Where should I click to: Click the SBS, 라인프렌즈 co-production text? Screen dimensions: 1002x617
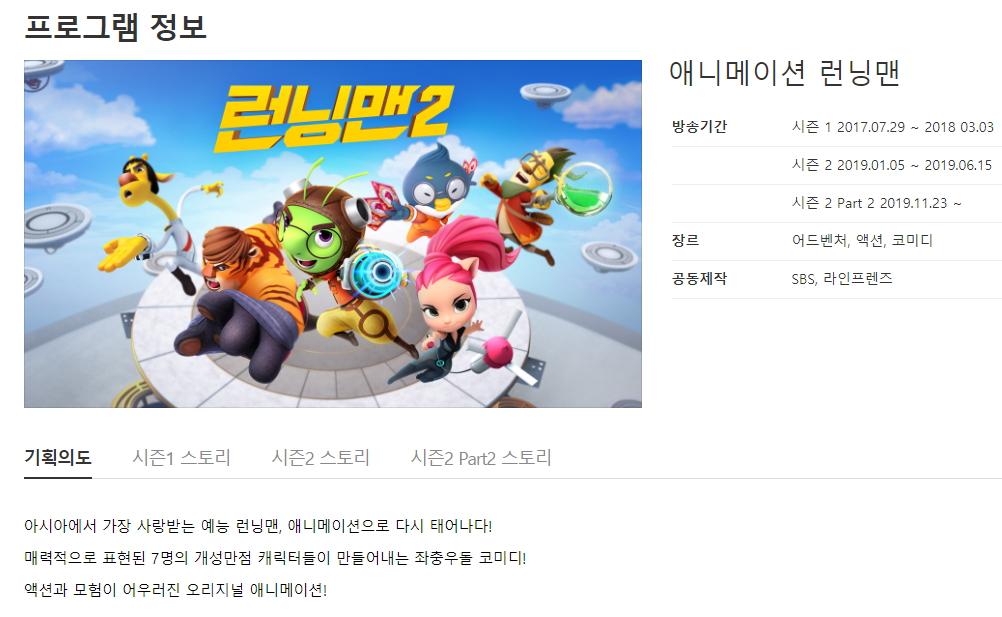pyautogui.click(x=842, y=278)
